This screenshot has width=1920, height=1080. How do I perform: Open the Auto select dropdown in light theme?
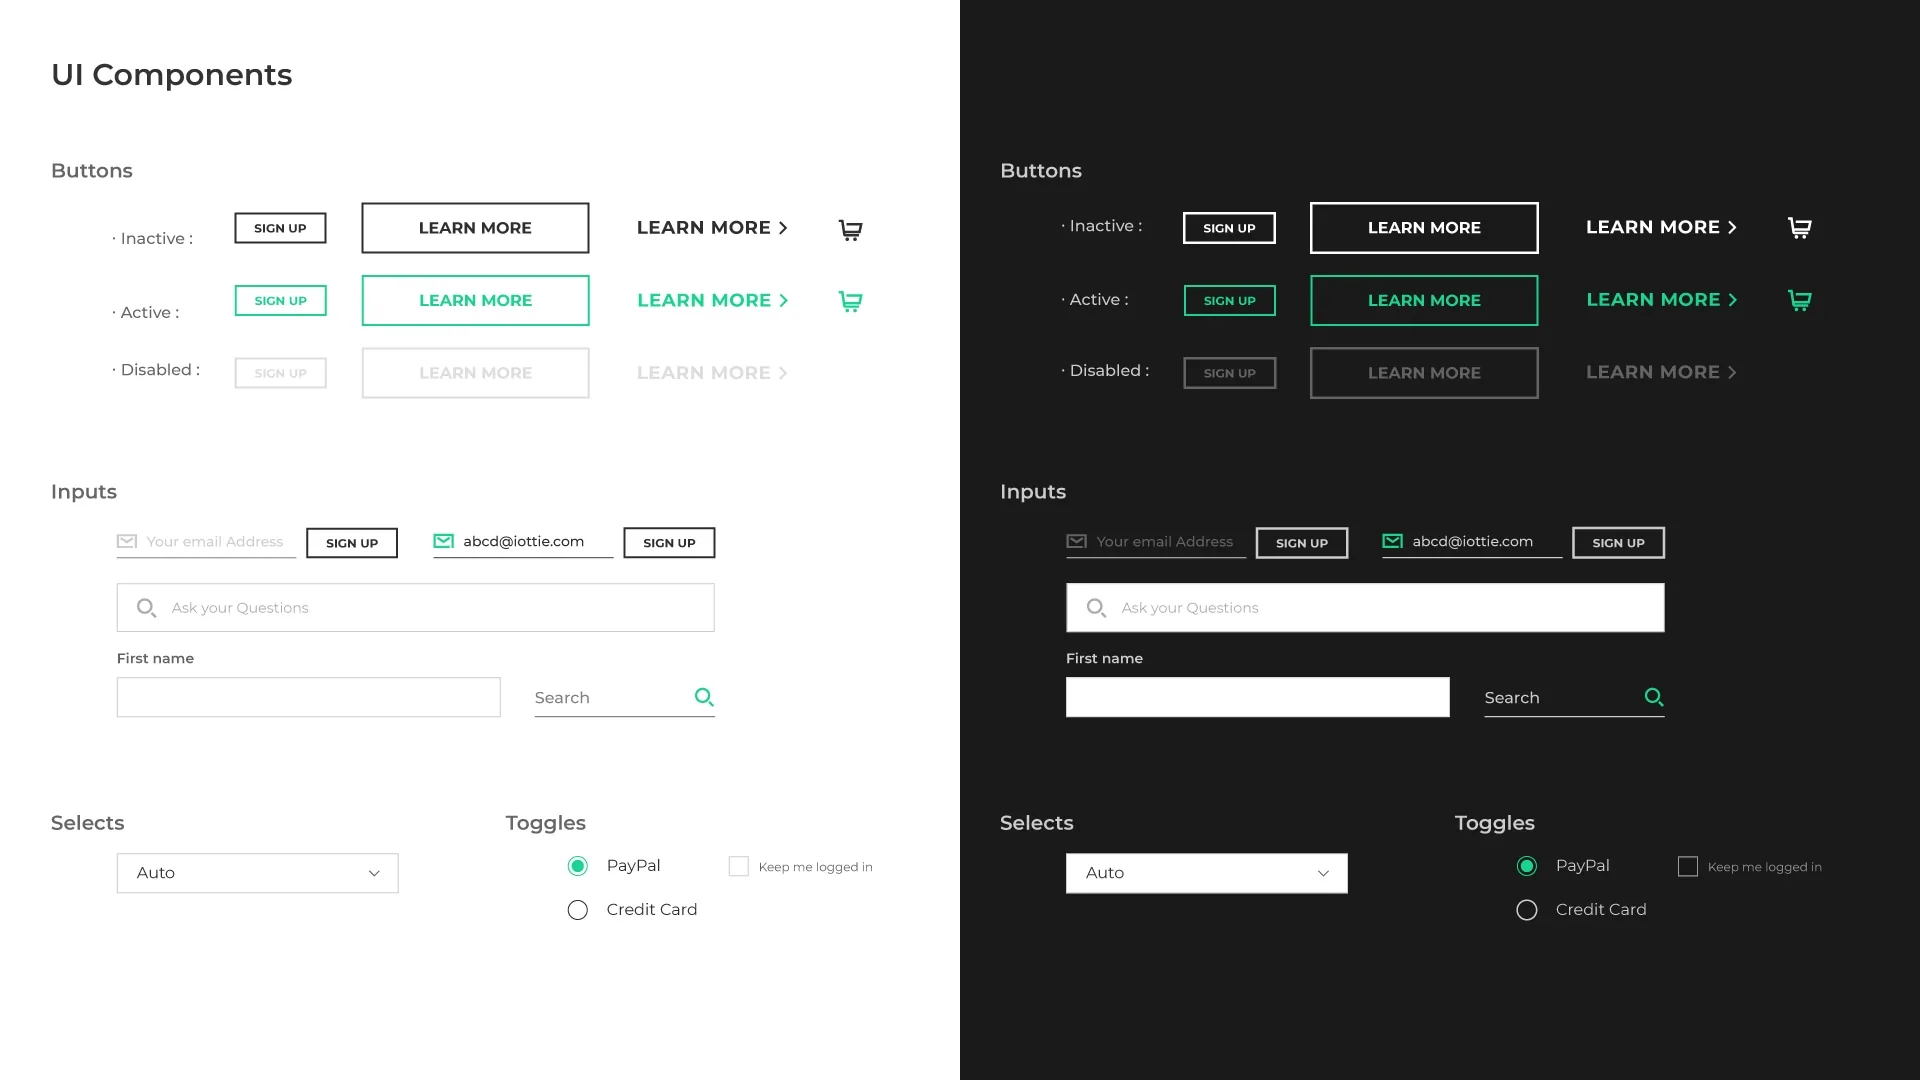258,873
